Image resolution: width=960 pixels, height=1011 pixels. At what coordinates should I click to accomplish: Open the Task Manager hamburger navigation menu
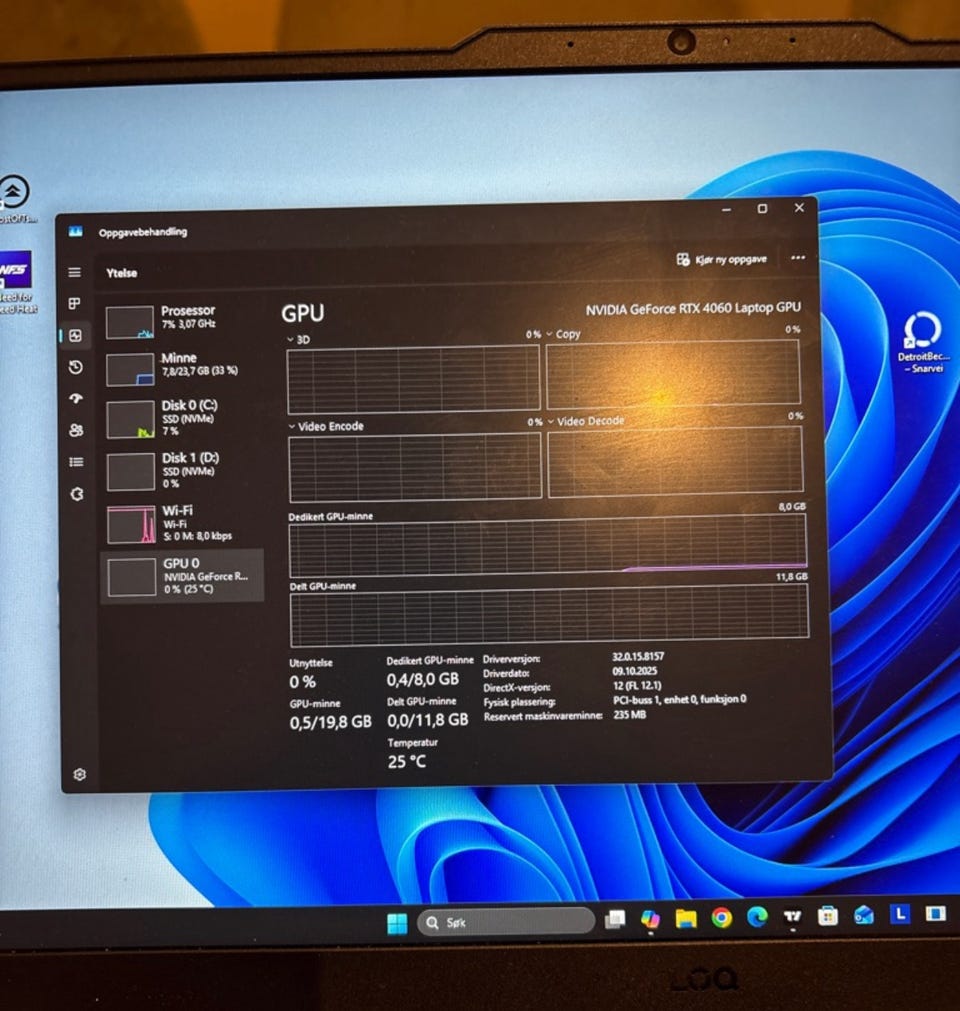(75, 272)
